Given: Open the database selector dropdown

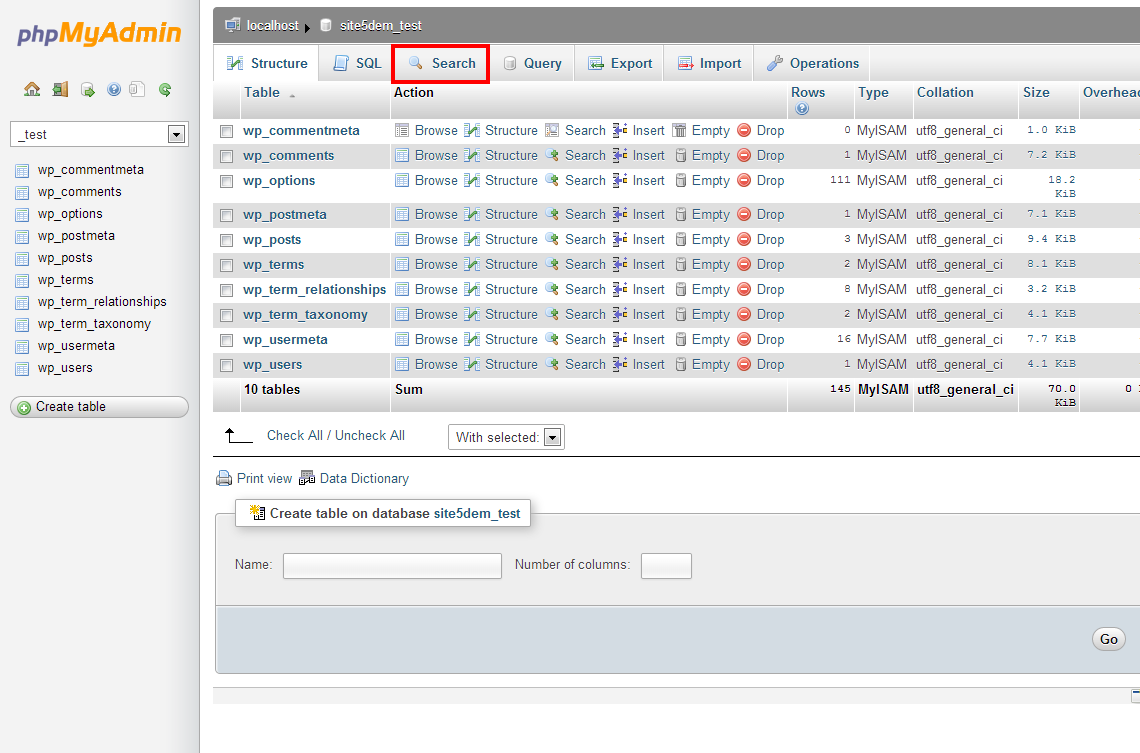Looking at the screenshot, I should click(100, 134).
